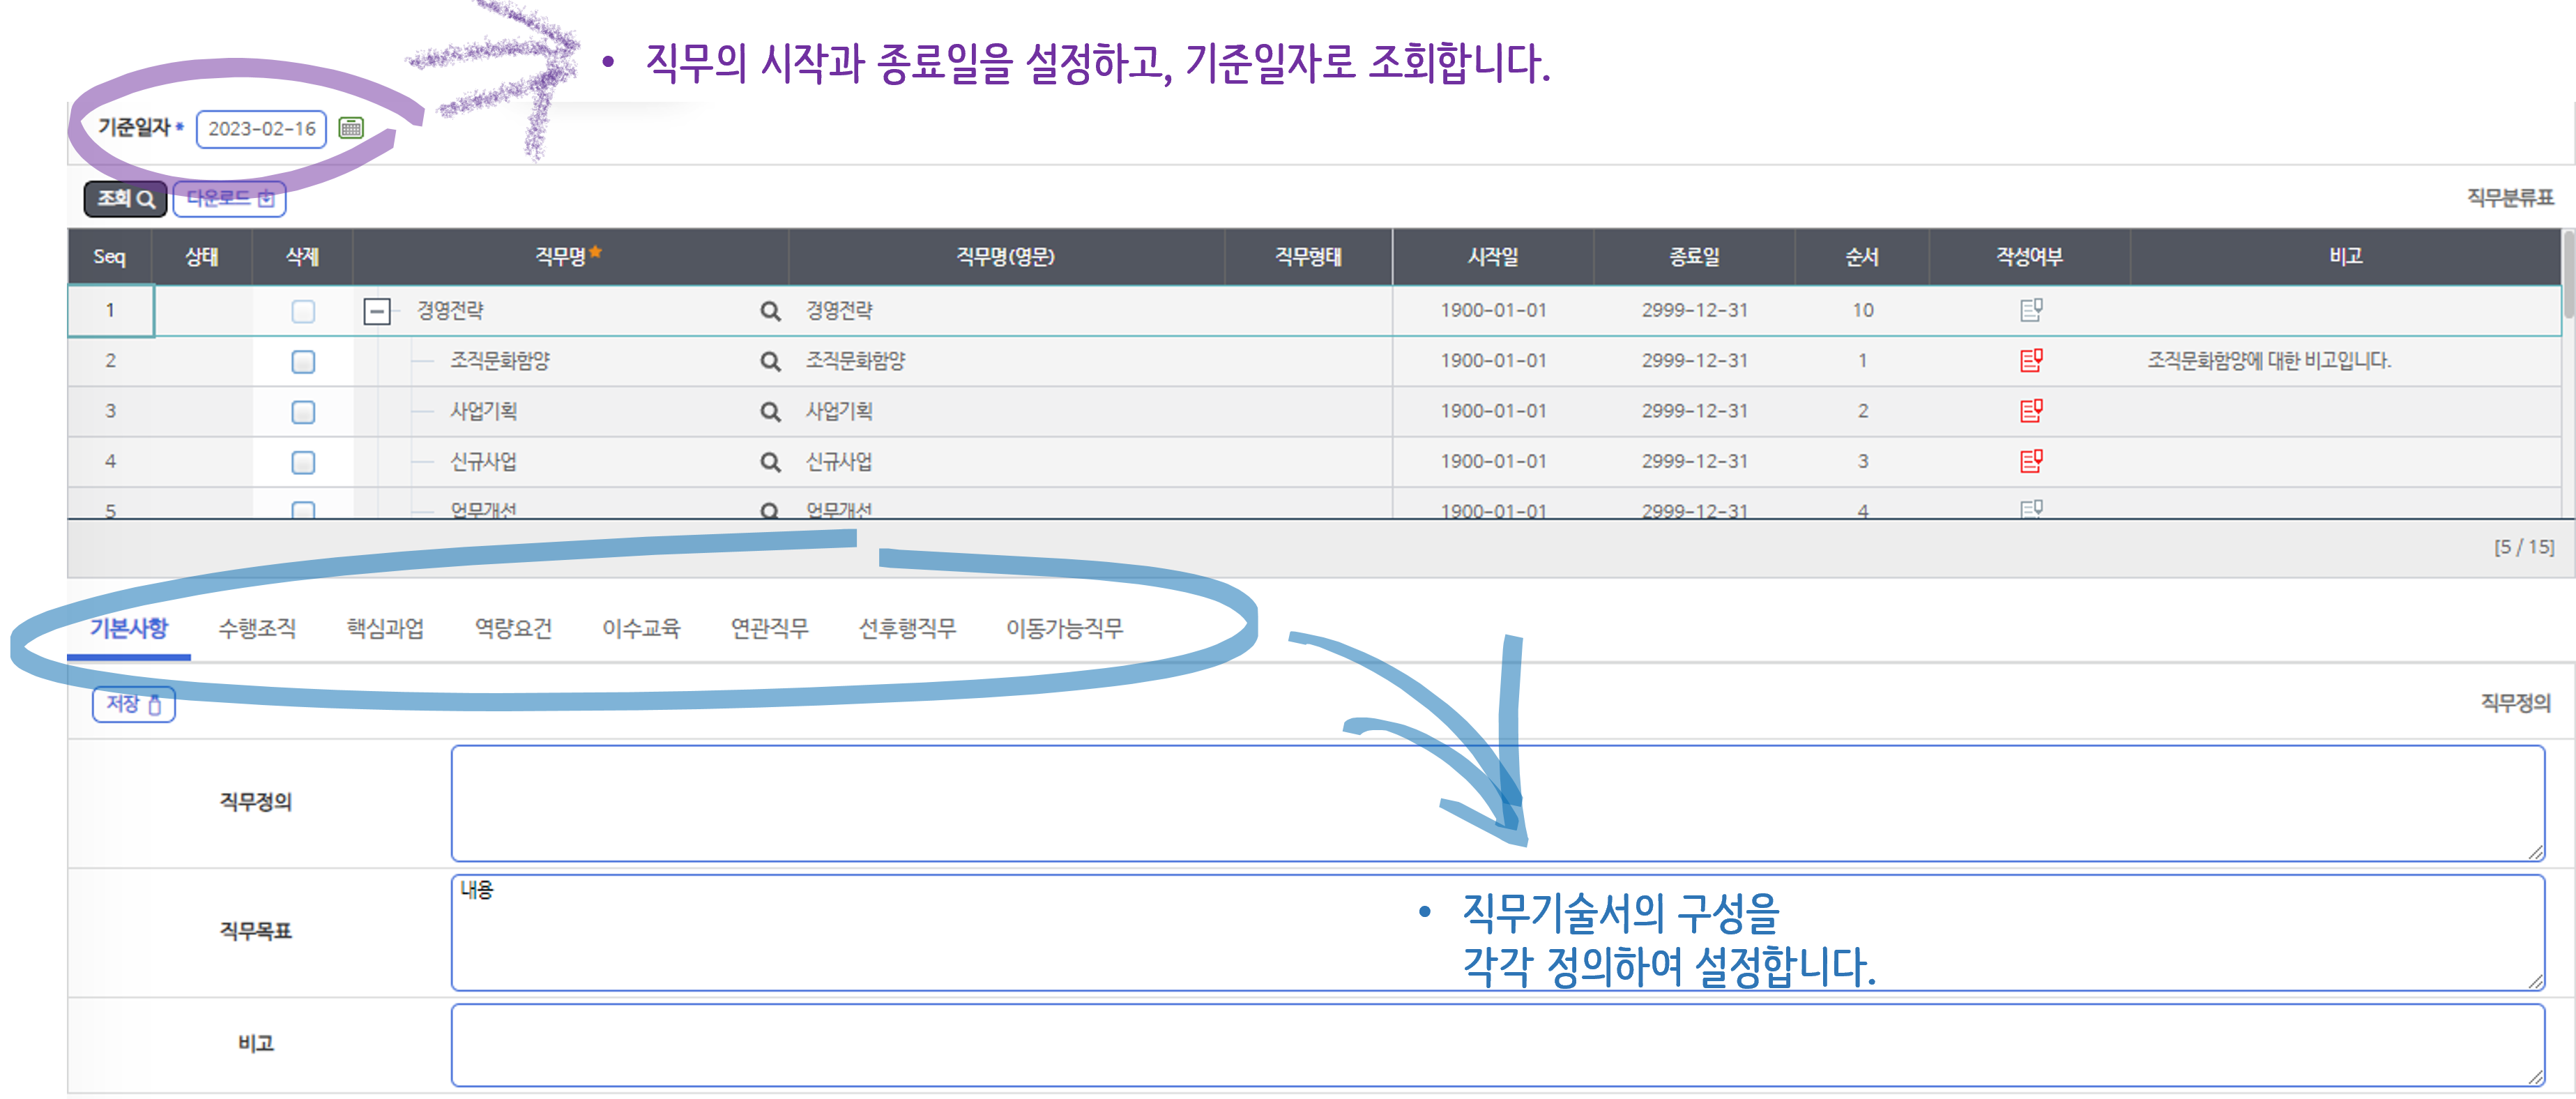The image size is (2576, 1099).
Task: Click the 시작일 column header
Action: (x=1492, y=257)
